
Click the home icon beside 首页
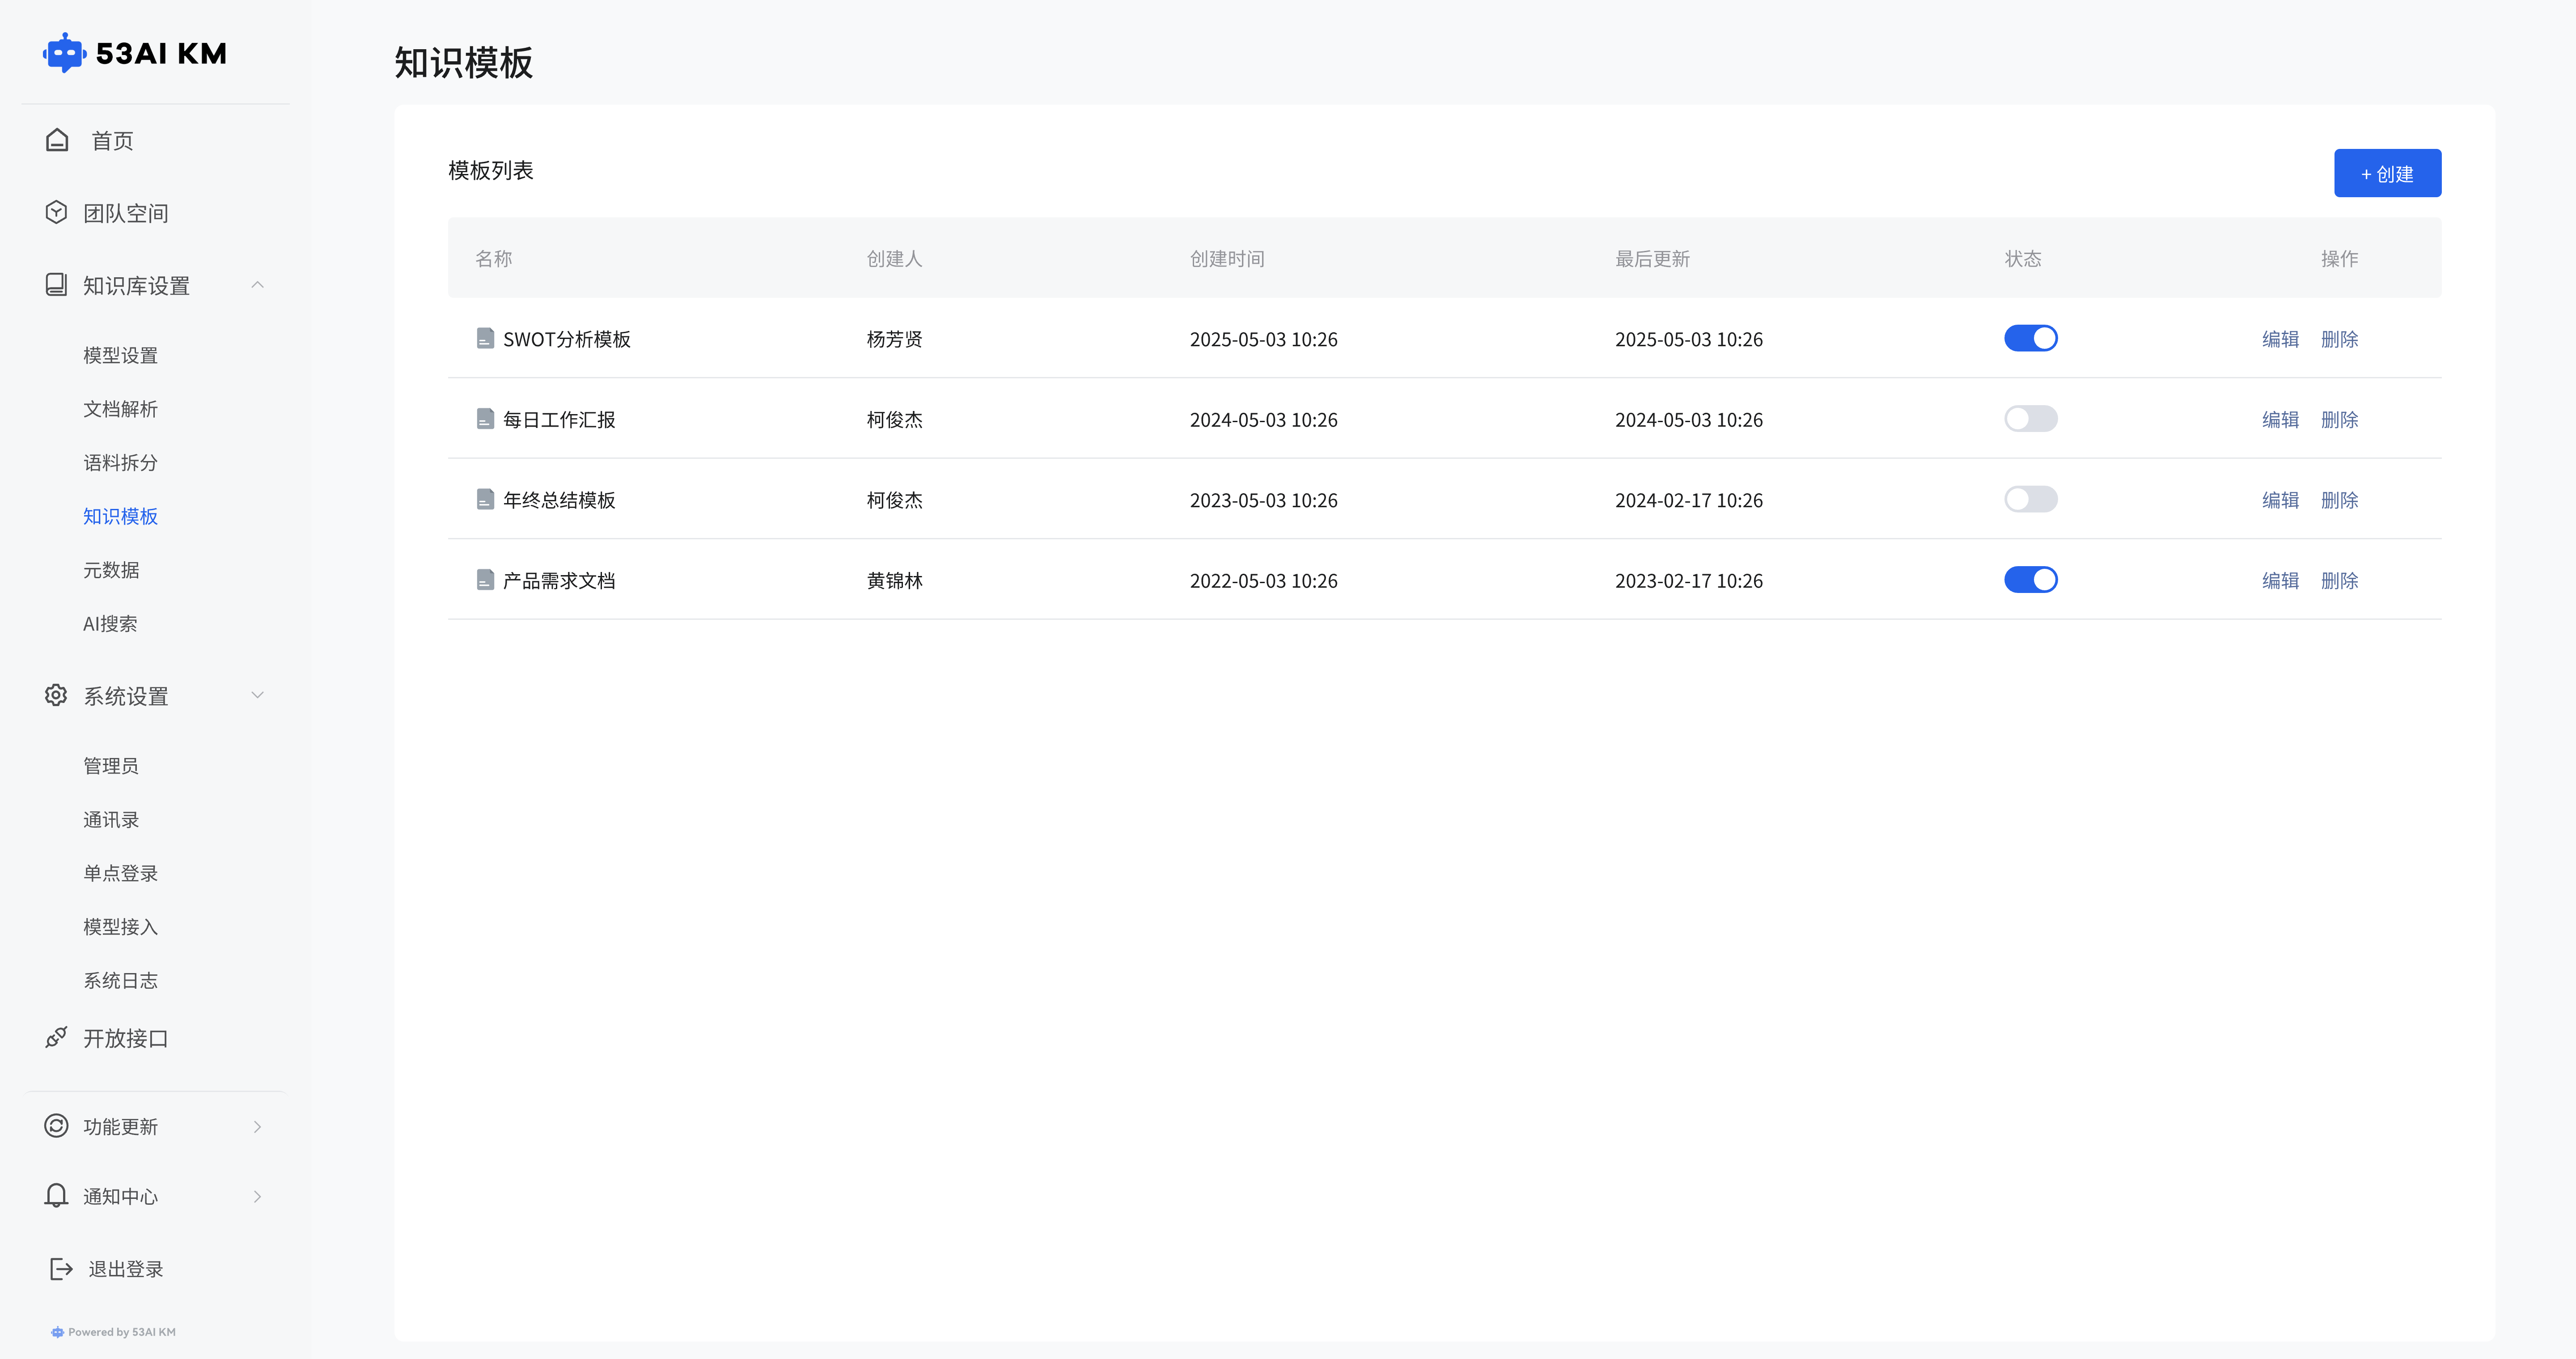(x=57, y=140)
